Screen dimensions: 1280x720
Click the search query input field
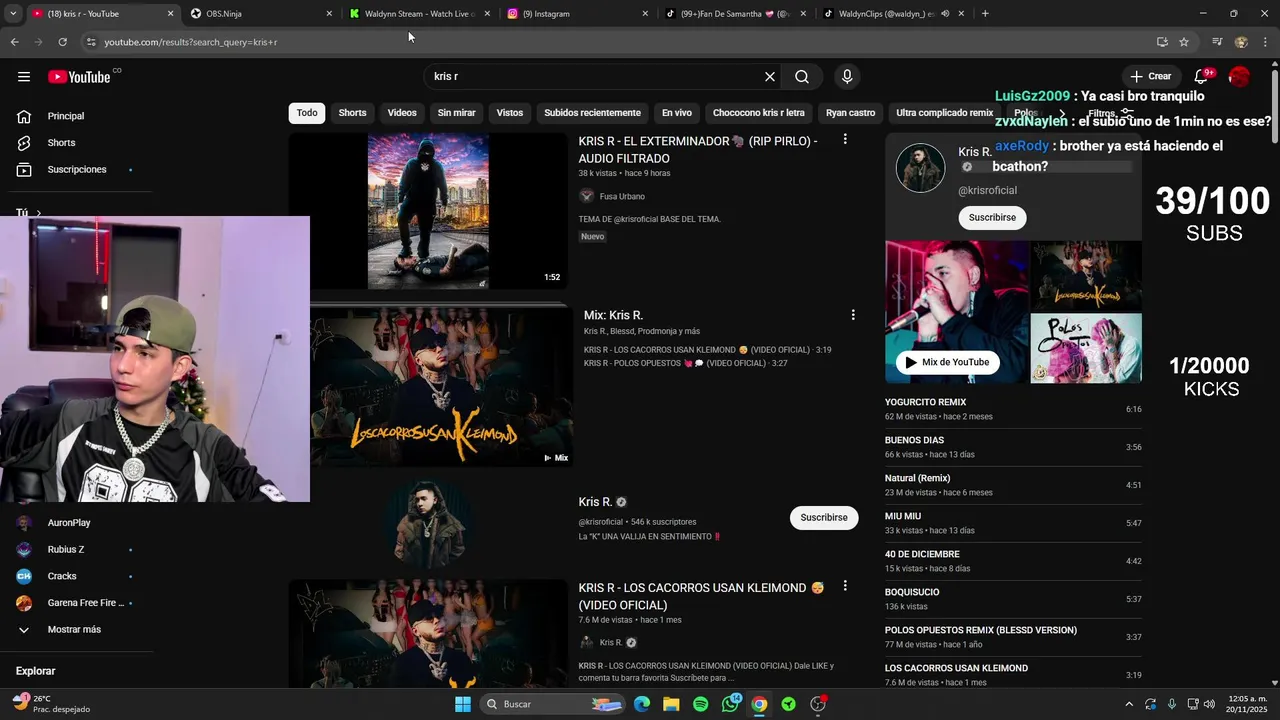[595, 77]
